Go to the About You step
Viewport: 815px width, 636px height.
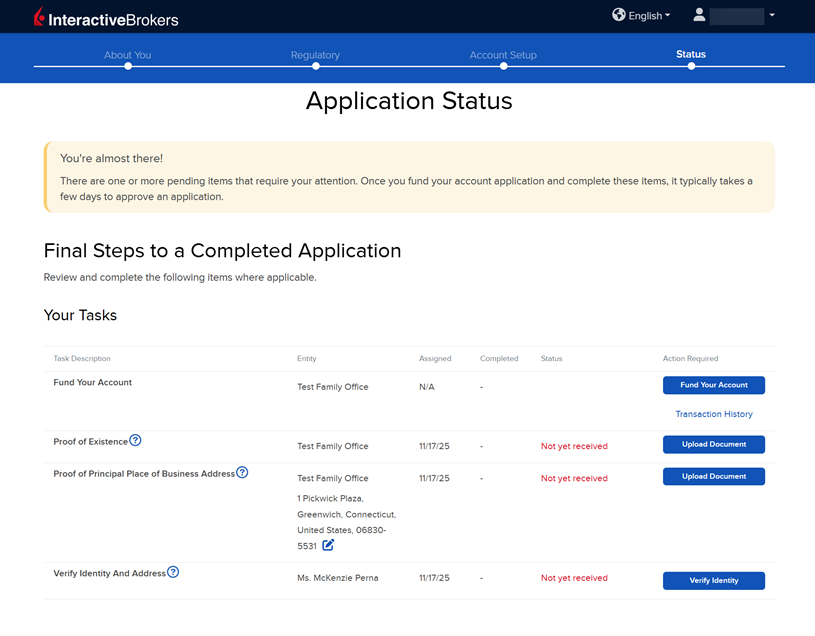pos(128,55)
